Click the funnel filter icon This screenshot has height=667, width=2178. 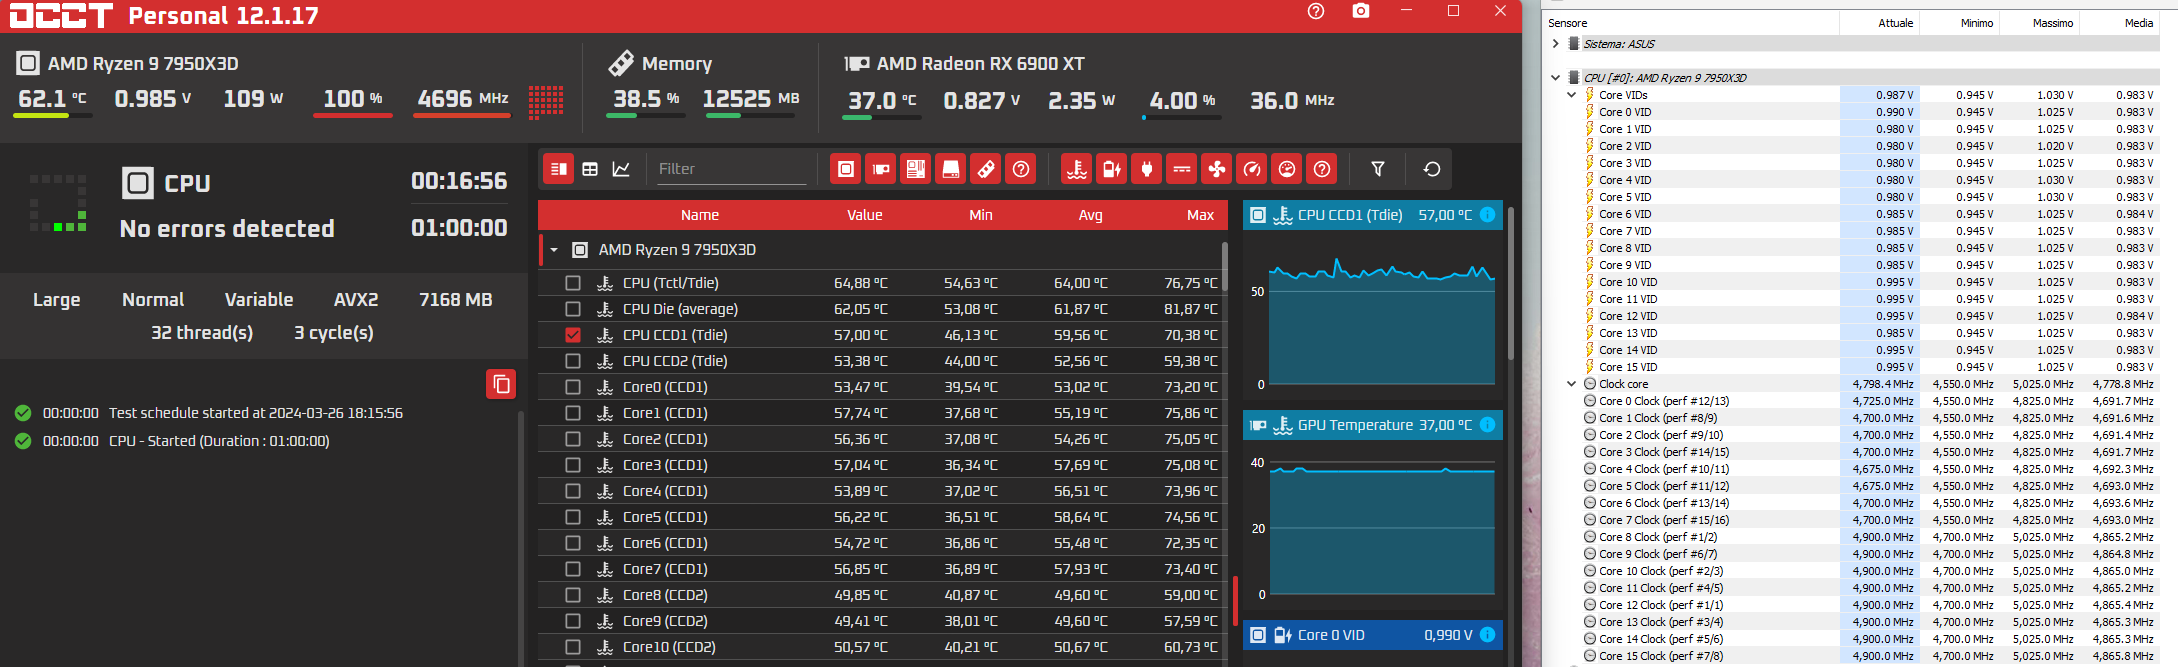point(1378,169)
